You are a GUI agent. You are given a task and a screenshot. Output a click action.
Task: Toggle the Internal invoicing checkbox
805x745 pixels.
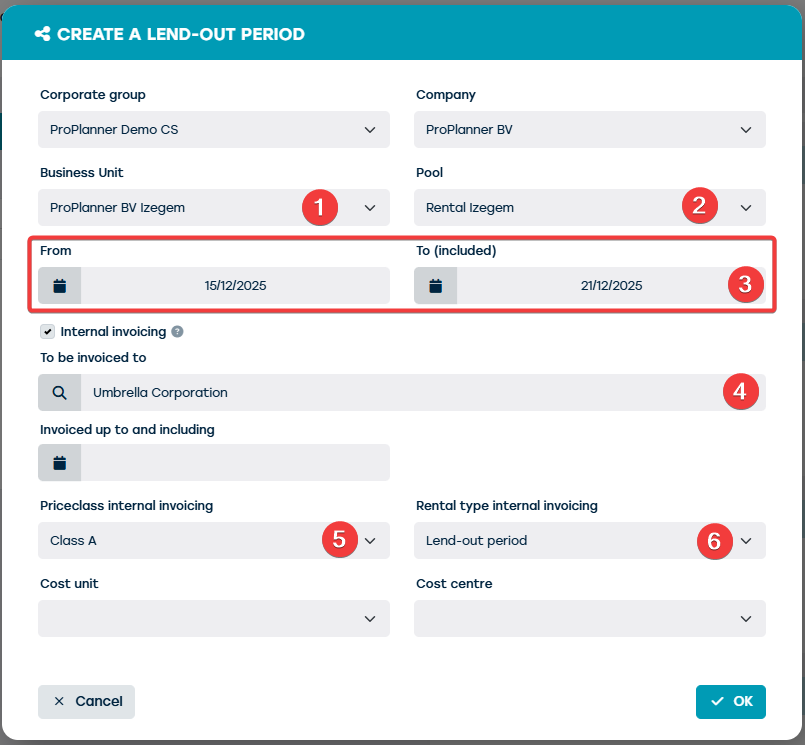click(x=47, y=332)
